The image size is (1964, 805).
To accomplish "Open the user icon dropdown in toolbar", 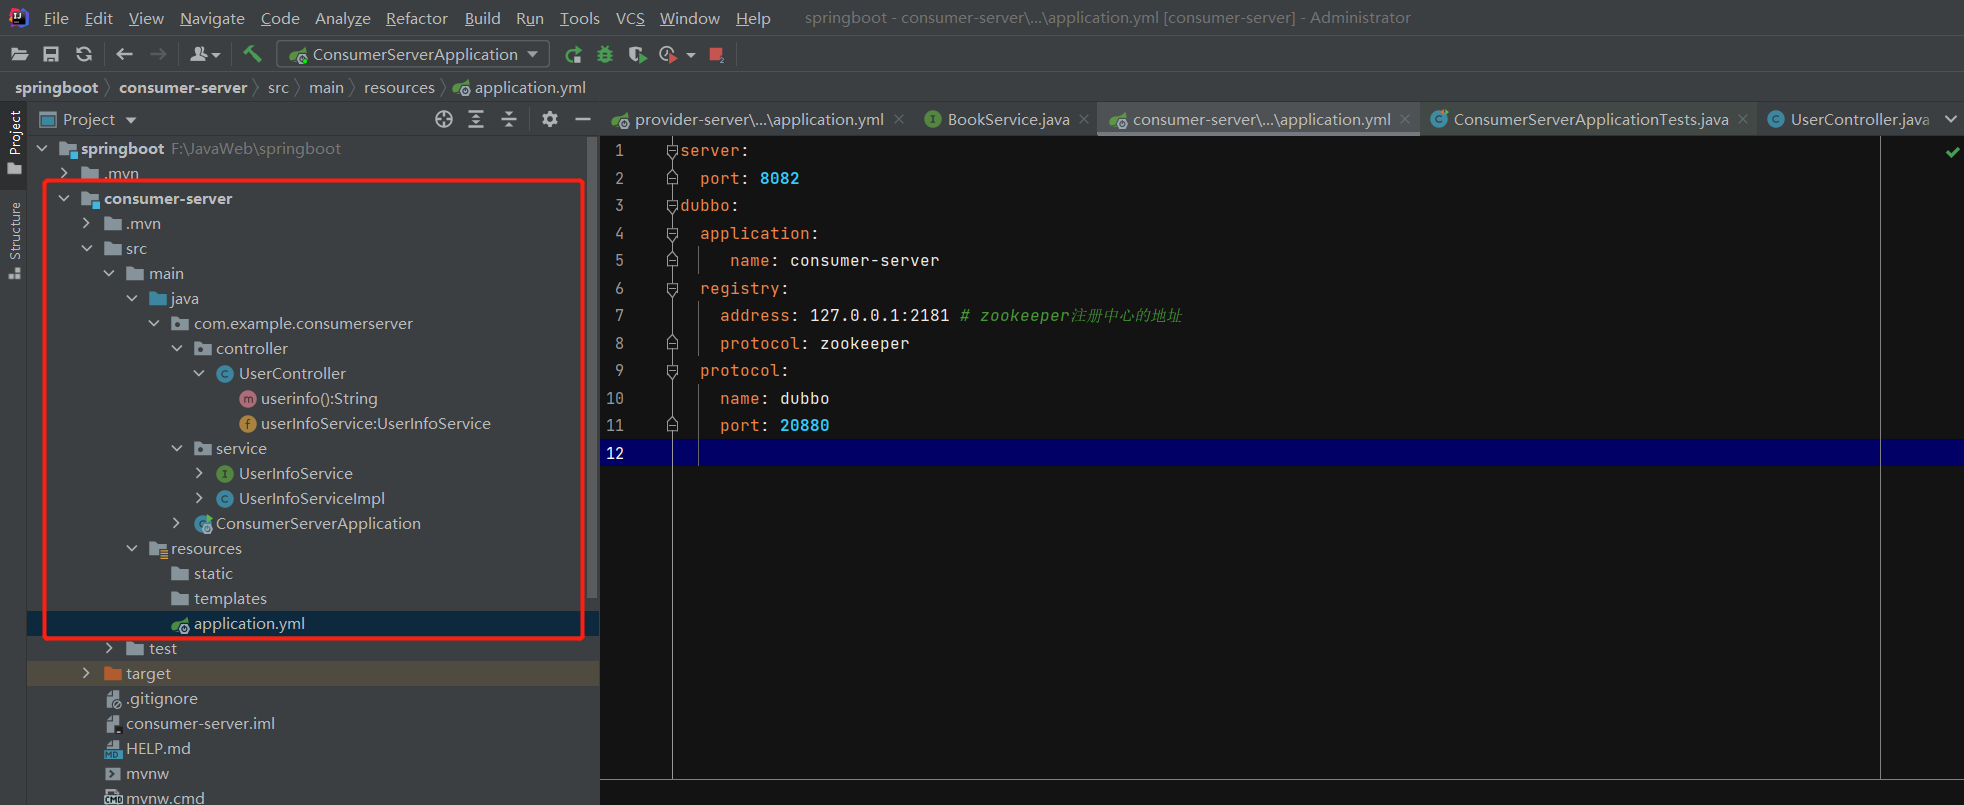I will (x=204, y=54).
